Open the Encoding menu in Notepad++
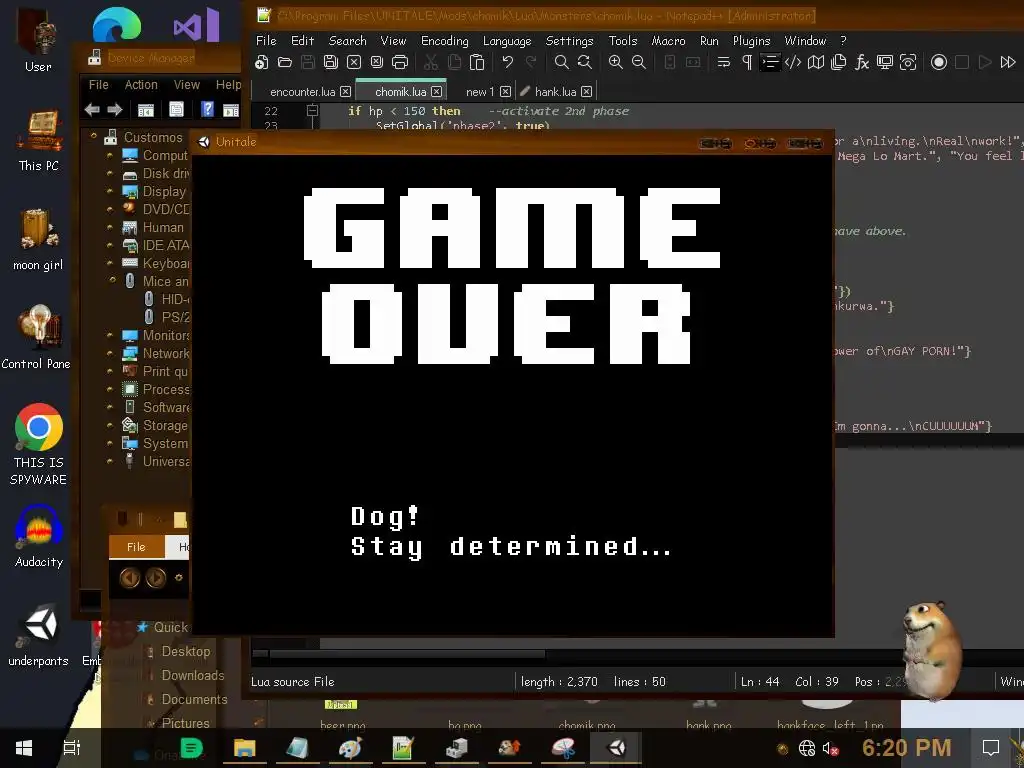This screenshot has width=1024, height=768. [445, 40]
